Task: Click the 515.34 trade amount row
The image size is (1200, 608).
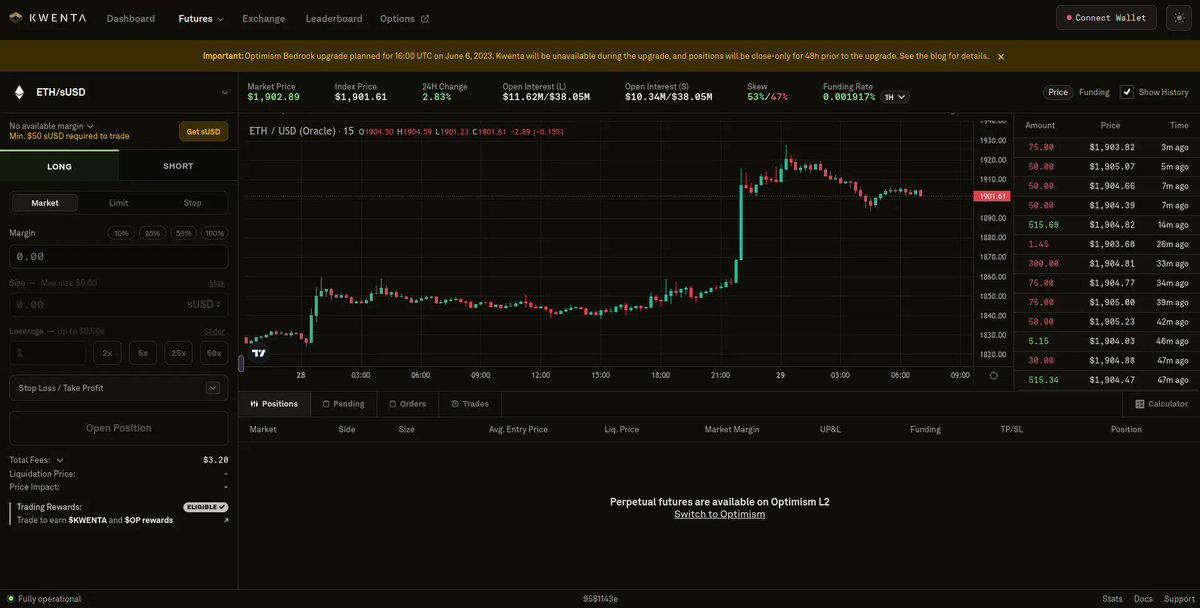Action: 1107,380
